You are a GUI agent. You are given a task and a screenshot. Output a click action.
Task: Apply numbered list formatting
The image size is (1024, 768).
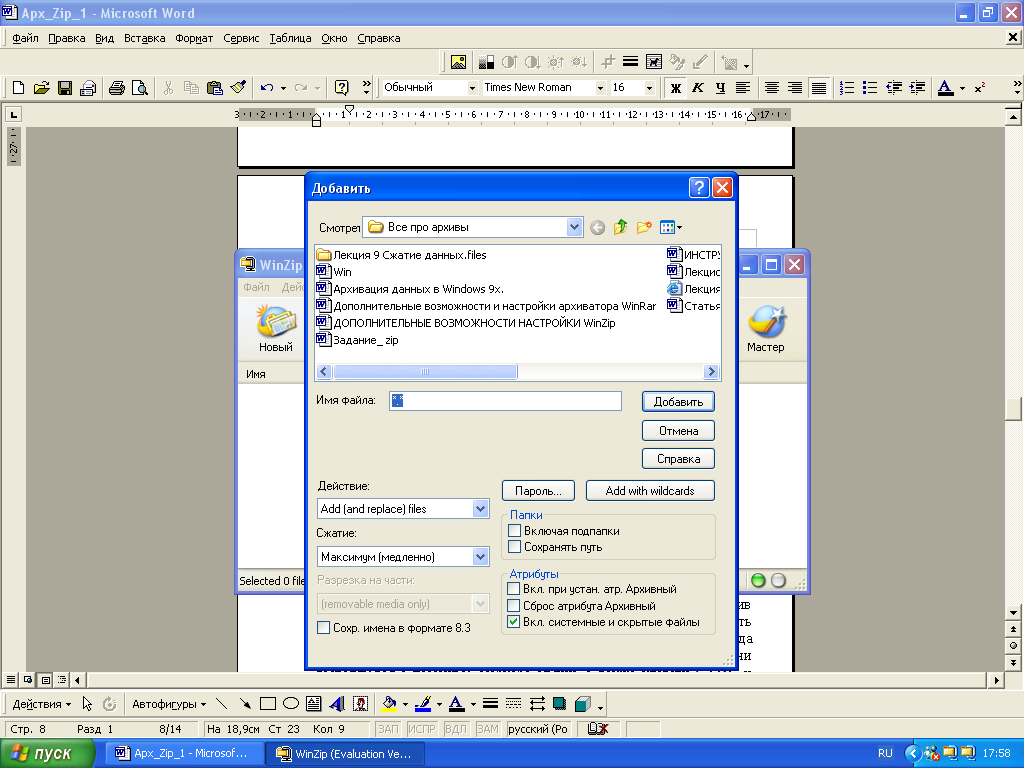(x=847, y=88)
